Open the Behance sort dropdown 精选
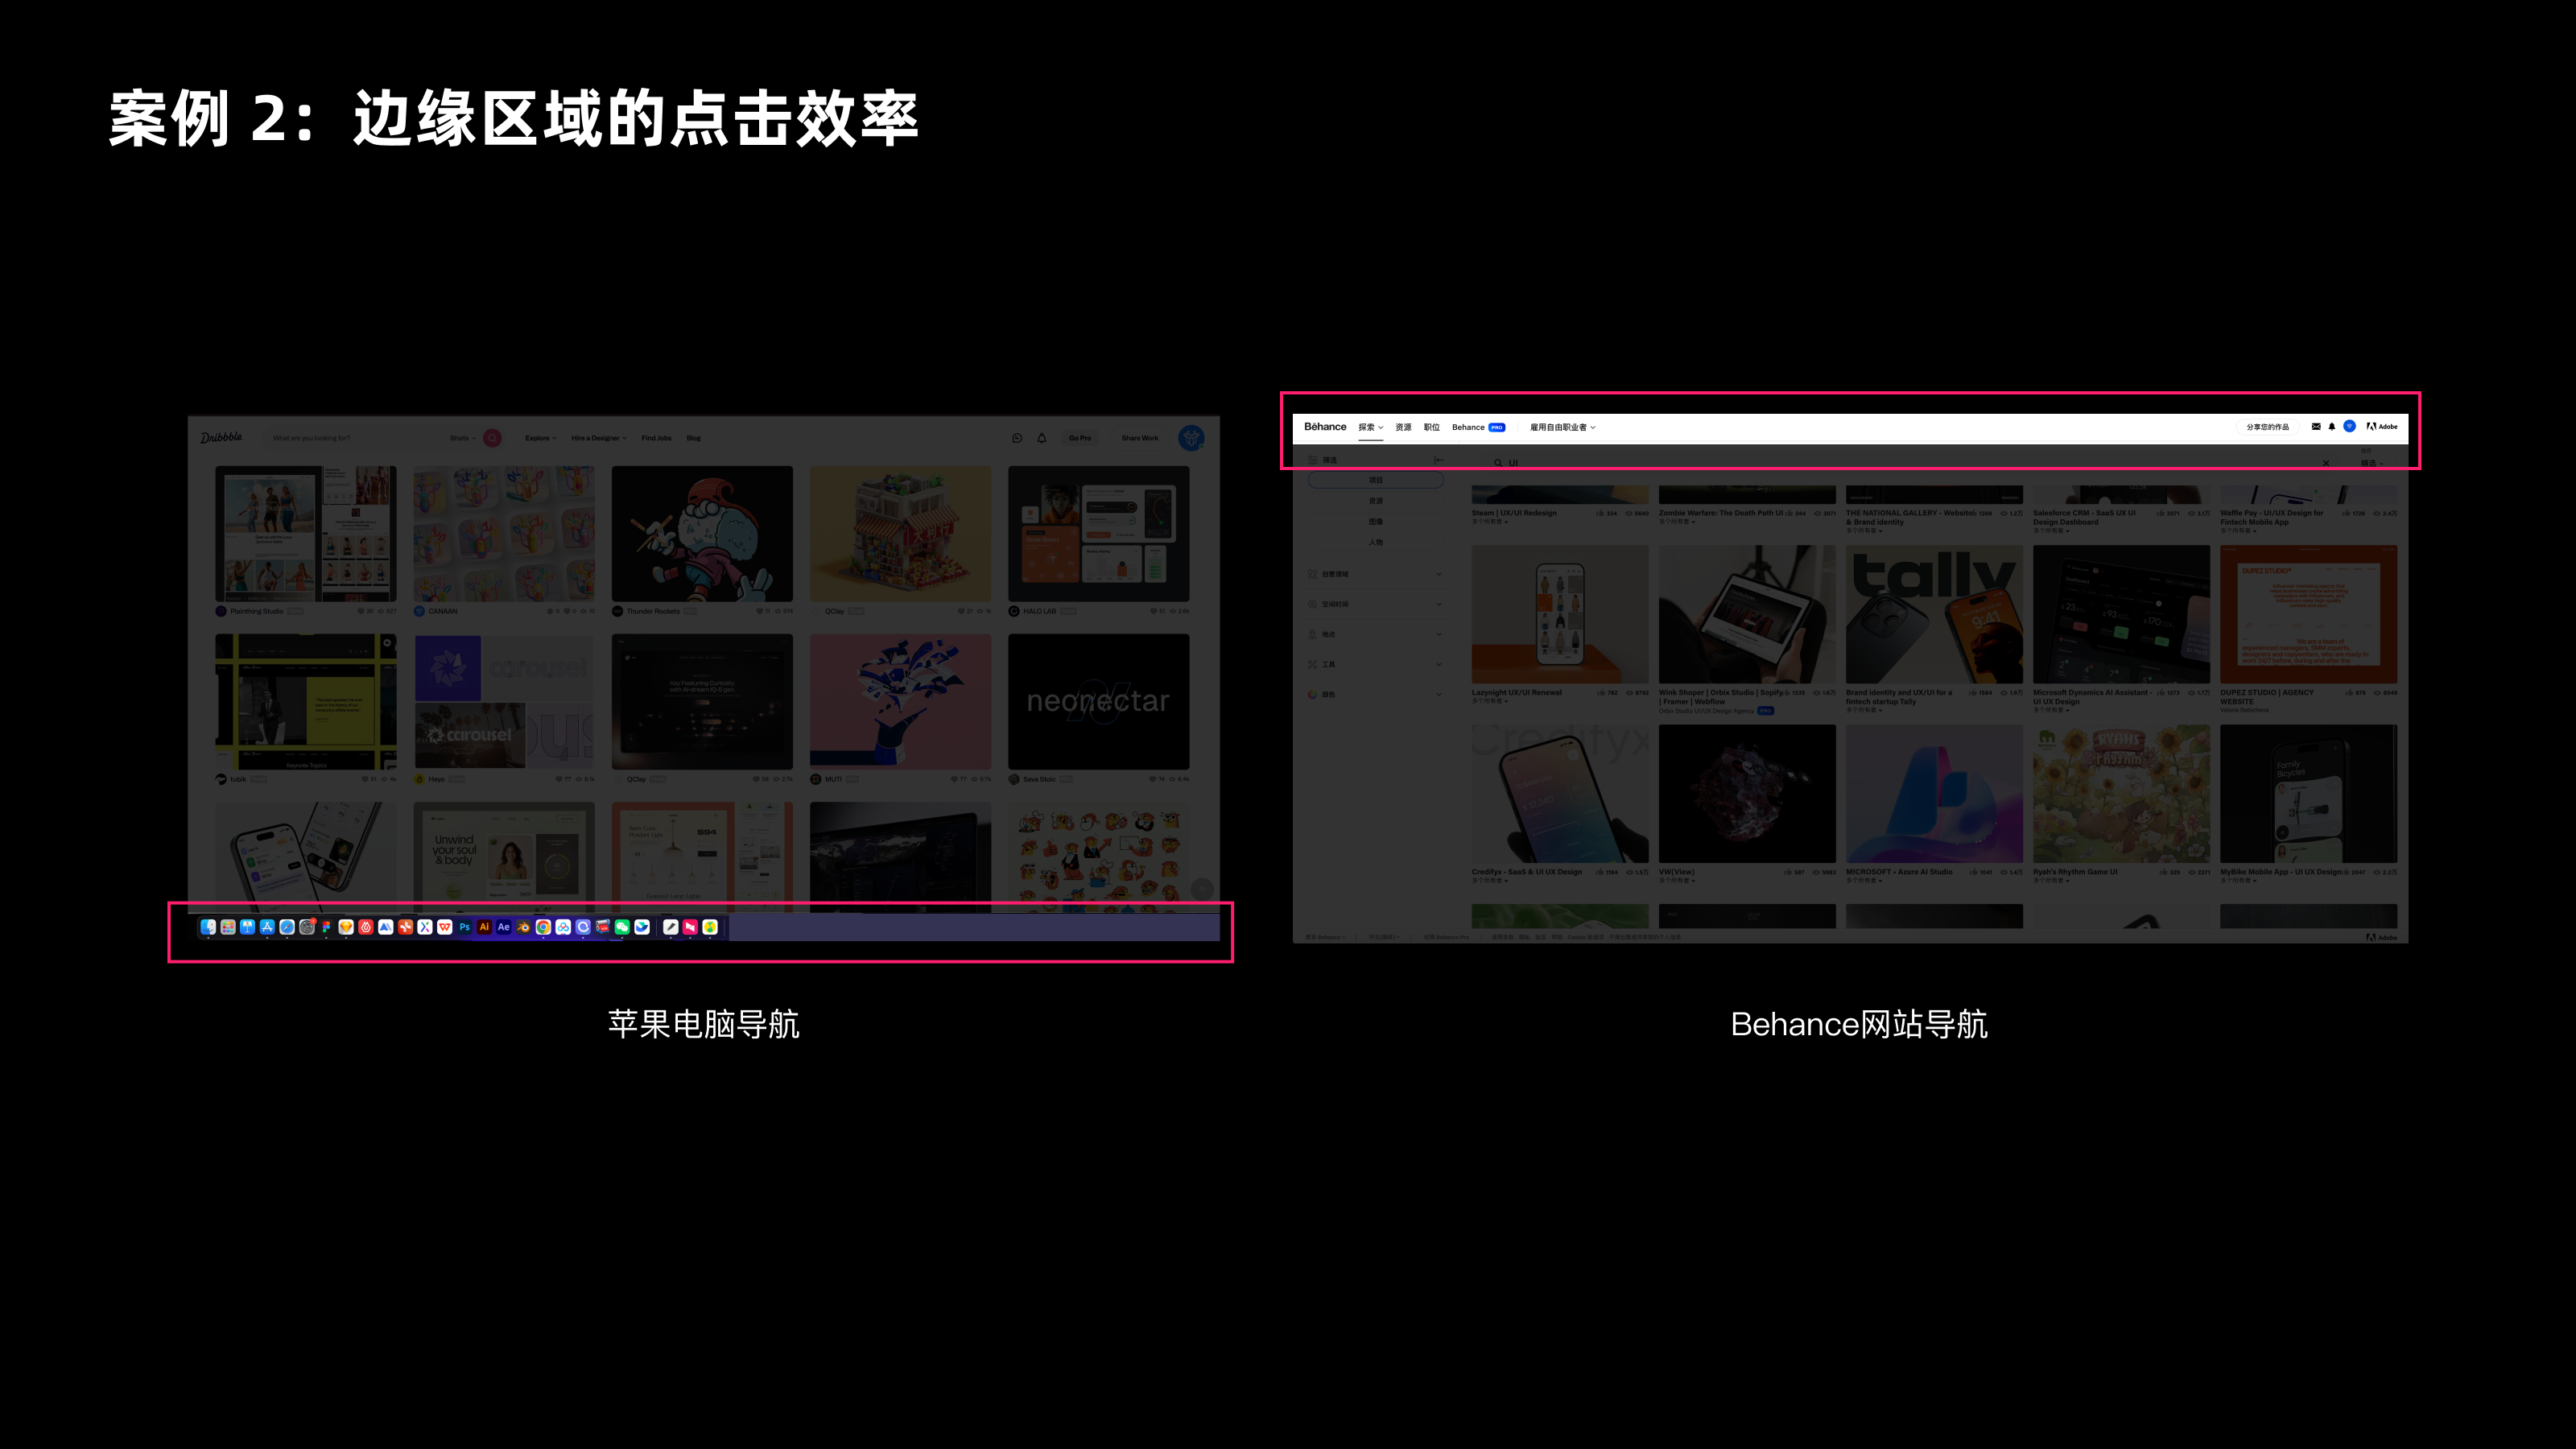Viewport: 2576px width, 1449px height. 2372,463
